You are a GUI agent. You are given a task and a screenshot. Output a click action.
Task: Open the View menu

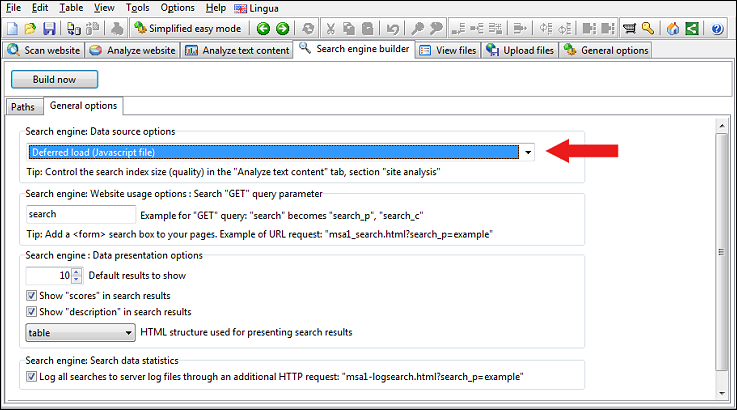pyautogui.click(x=104, y=8)
